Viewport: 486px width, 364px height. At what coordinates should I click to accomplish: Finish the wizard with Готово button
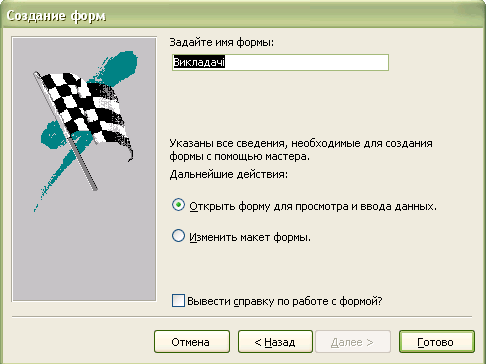click(437, 342)
